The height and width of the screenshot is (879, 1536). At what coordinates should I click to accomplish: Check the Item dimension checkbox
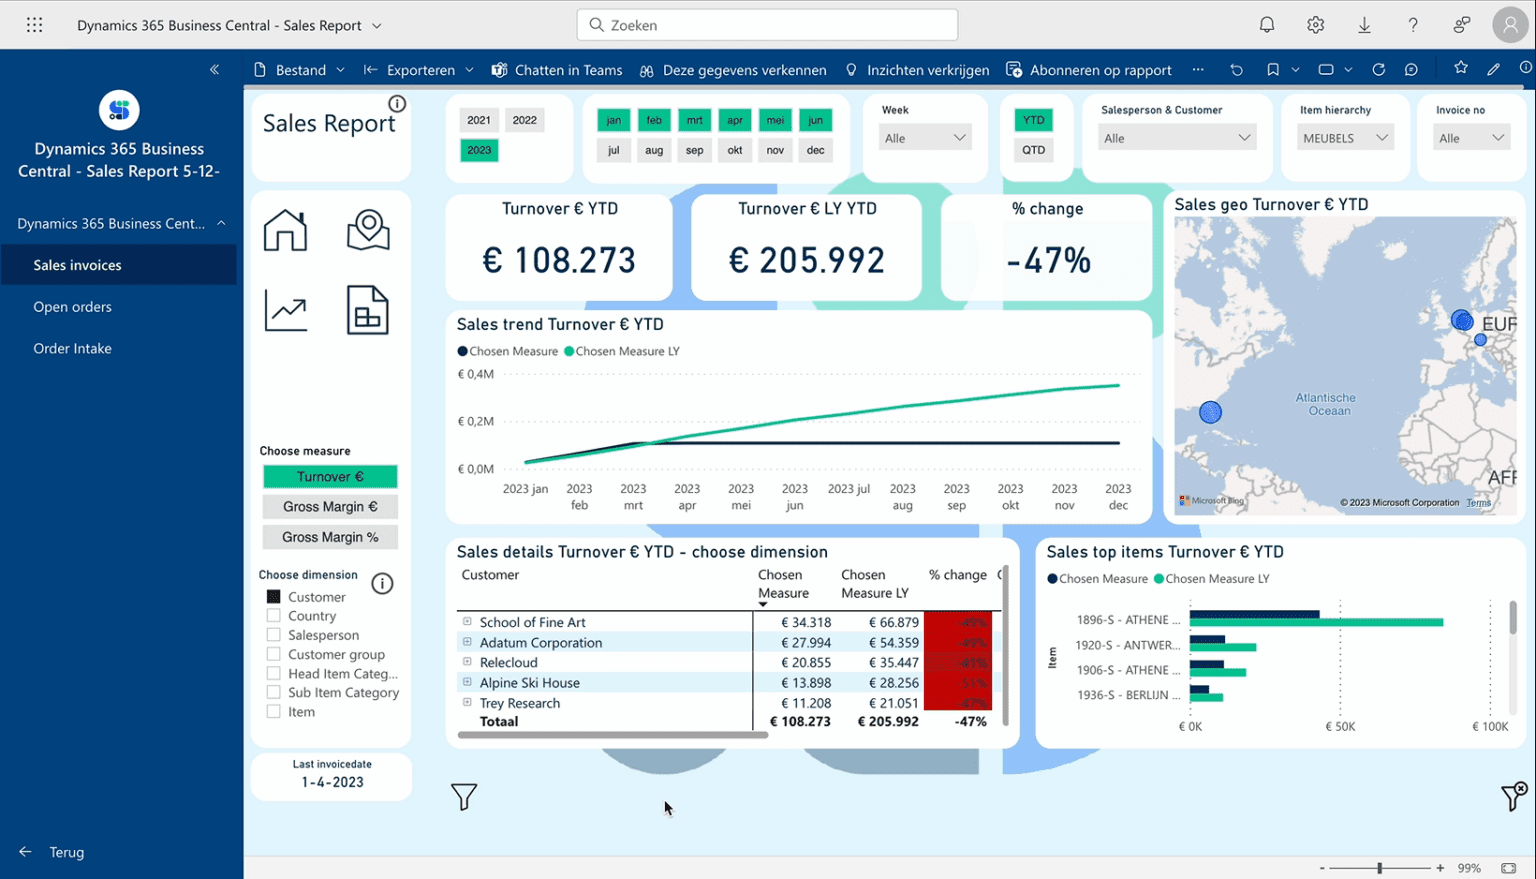pos(272,711)
